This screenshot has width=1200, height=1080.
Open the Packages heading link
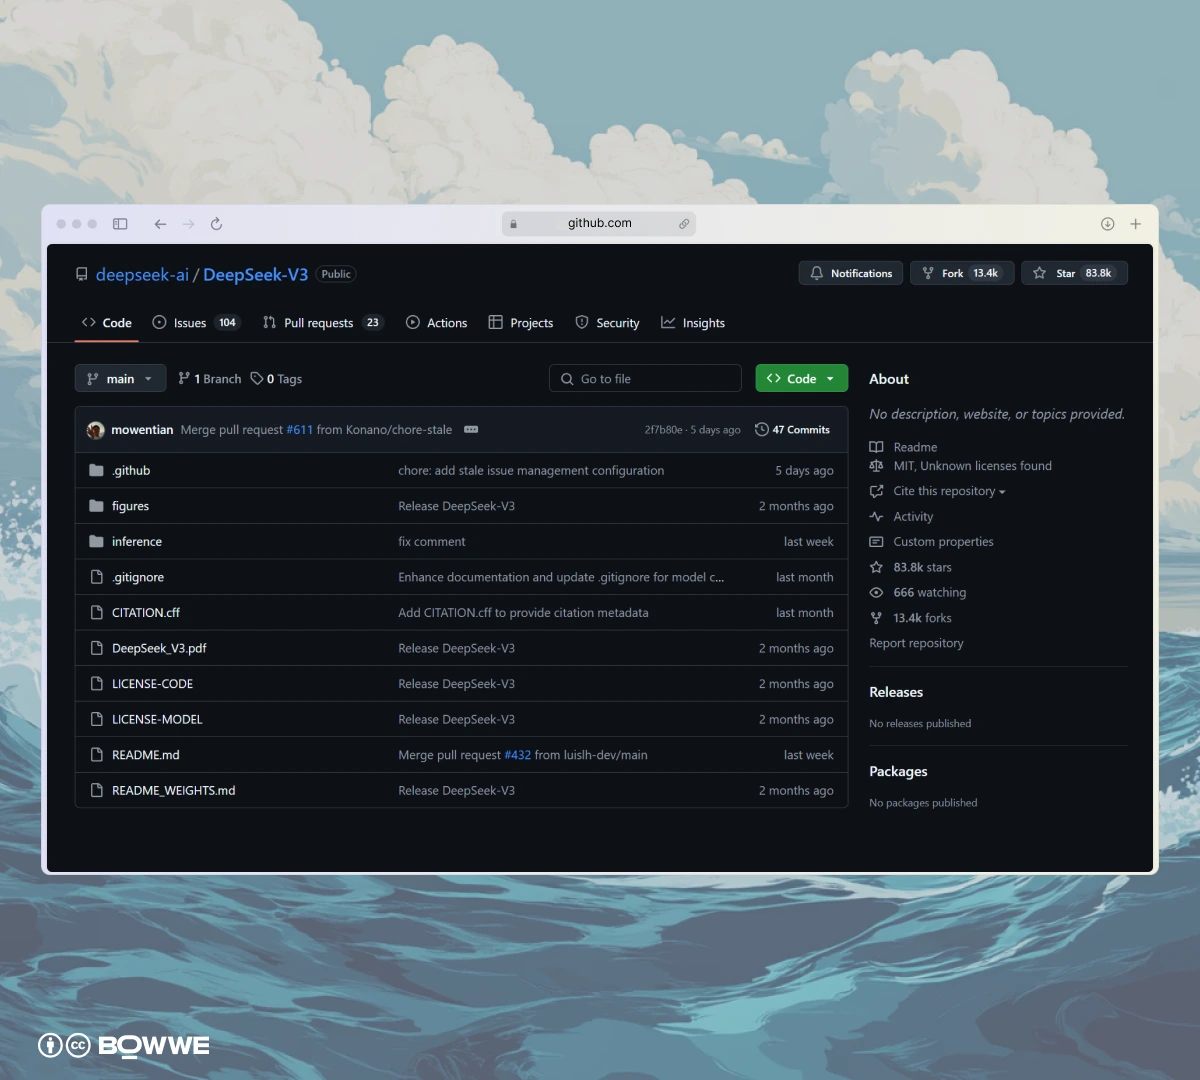tap(898, 771)
